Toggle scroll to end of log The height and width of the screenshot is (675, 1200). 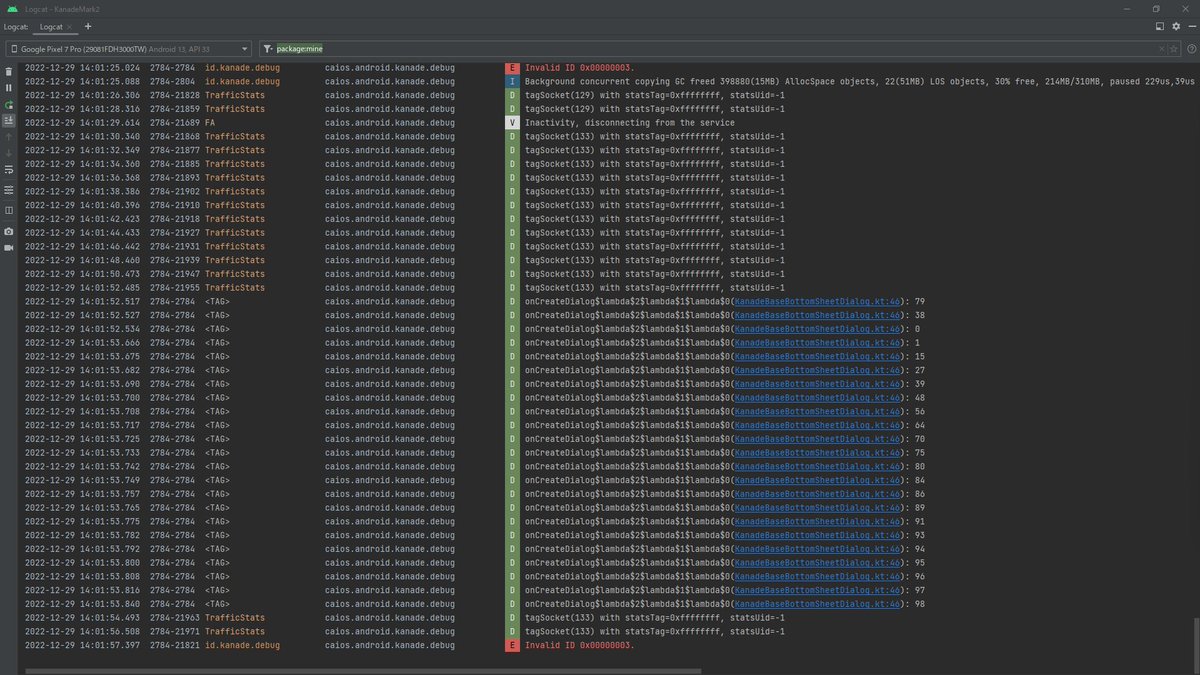pyautogui.click(x=9, y=120)
